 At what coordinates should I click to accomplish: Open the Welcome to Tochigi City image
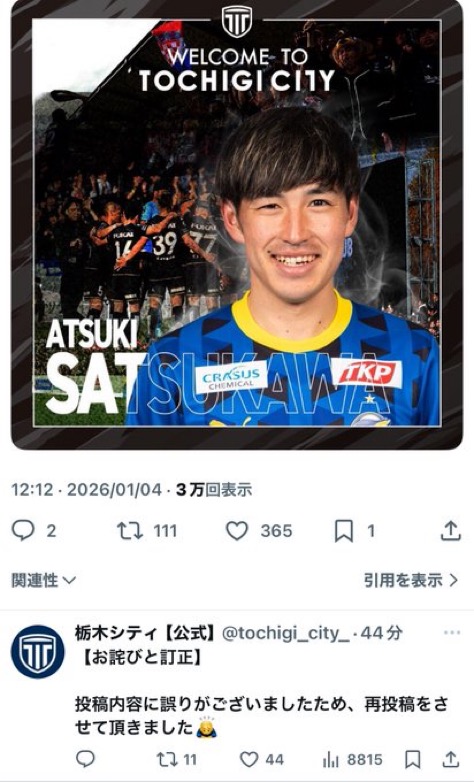click(x=237, y=225)
